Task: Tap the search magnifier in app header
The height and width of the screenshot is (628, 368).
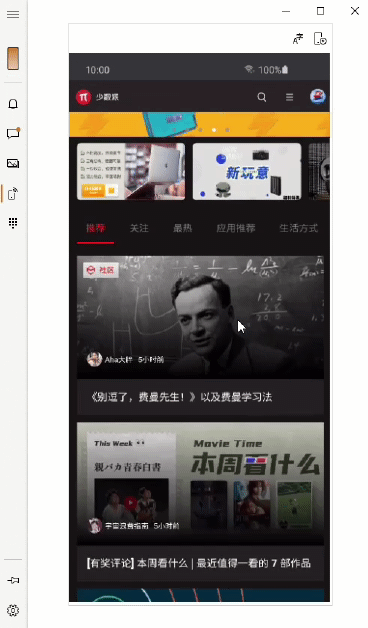Action: [262, 97]
